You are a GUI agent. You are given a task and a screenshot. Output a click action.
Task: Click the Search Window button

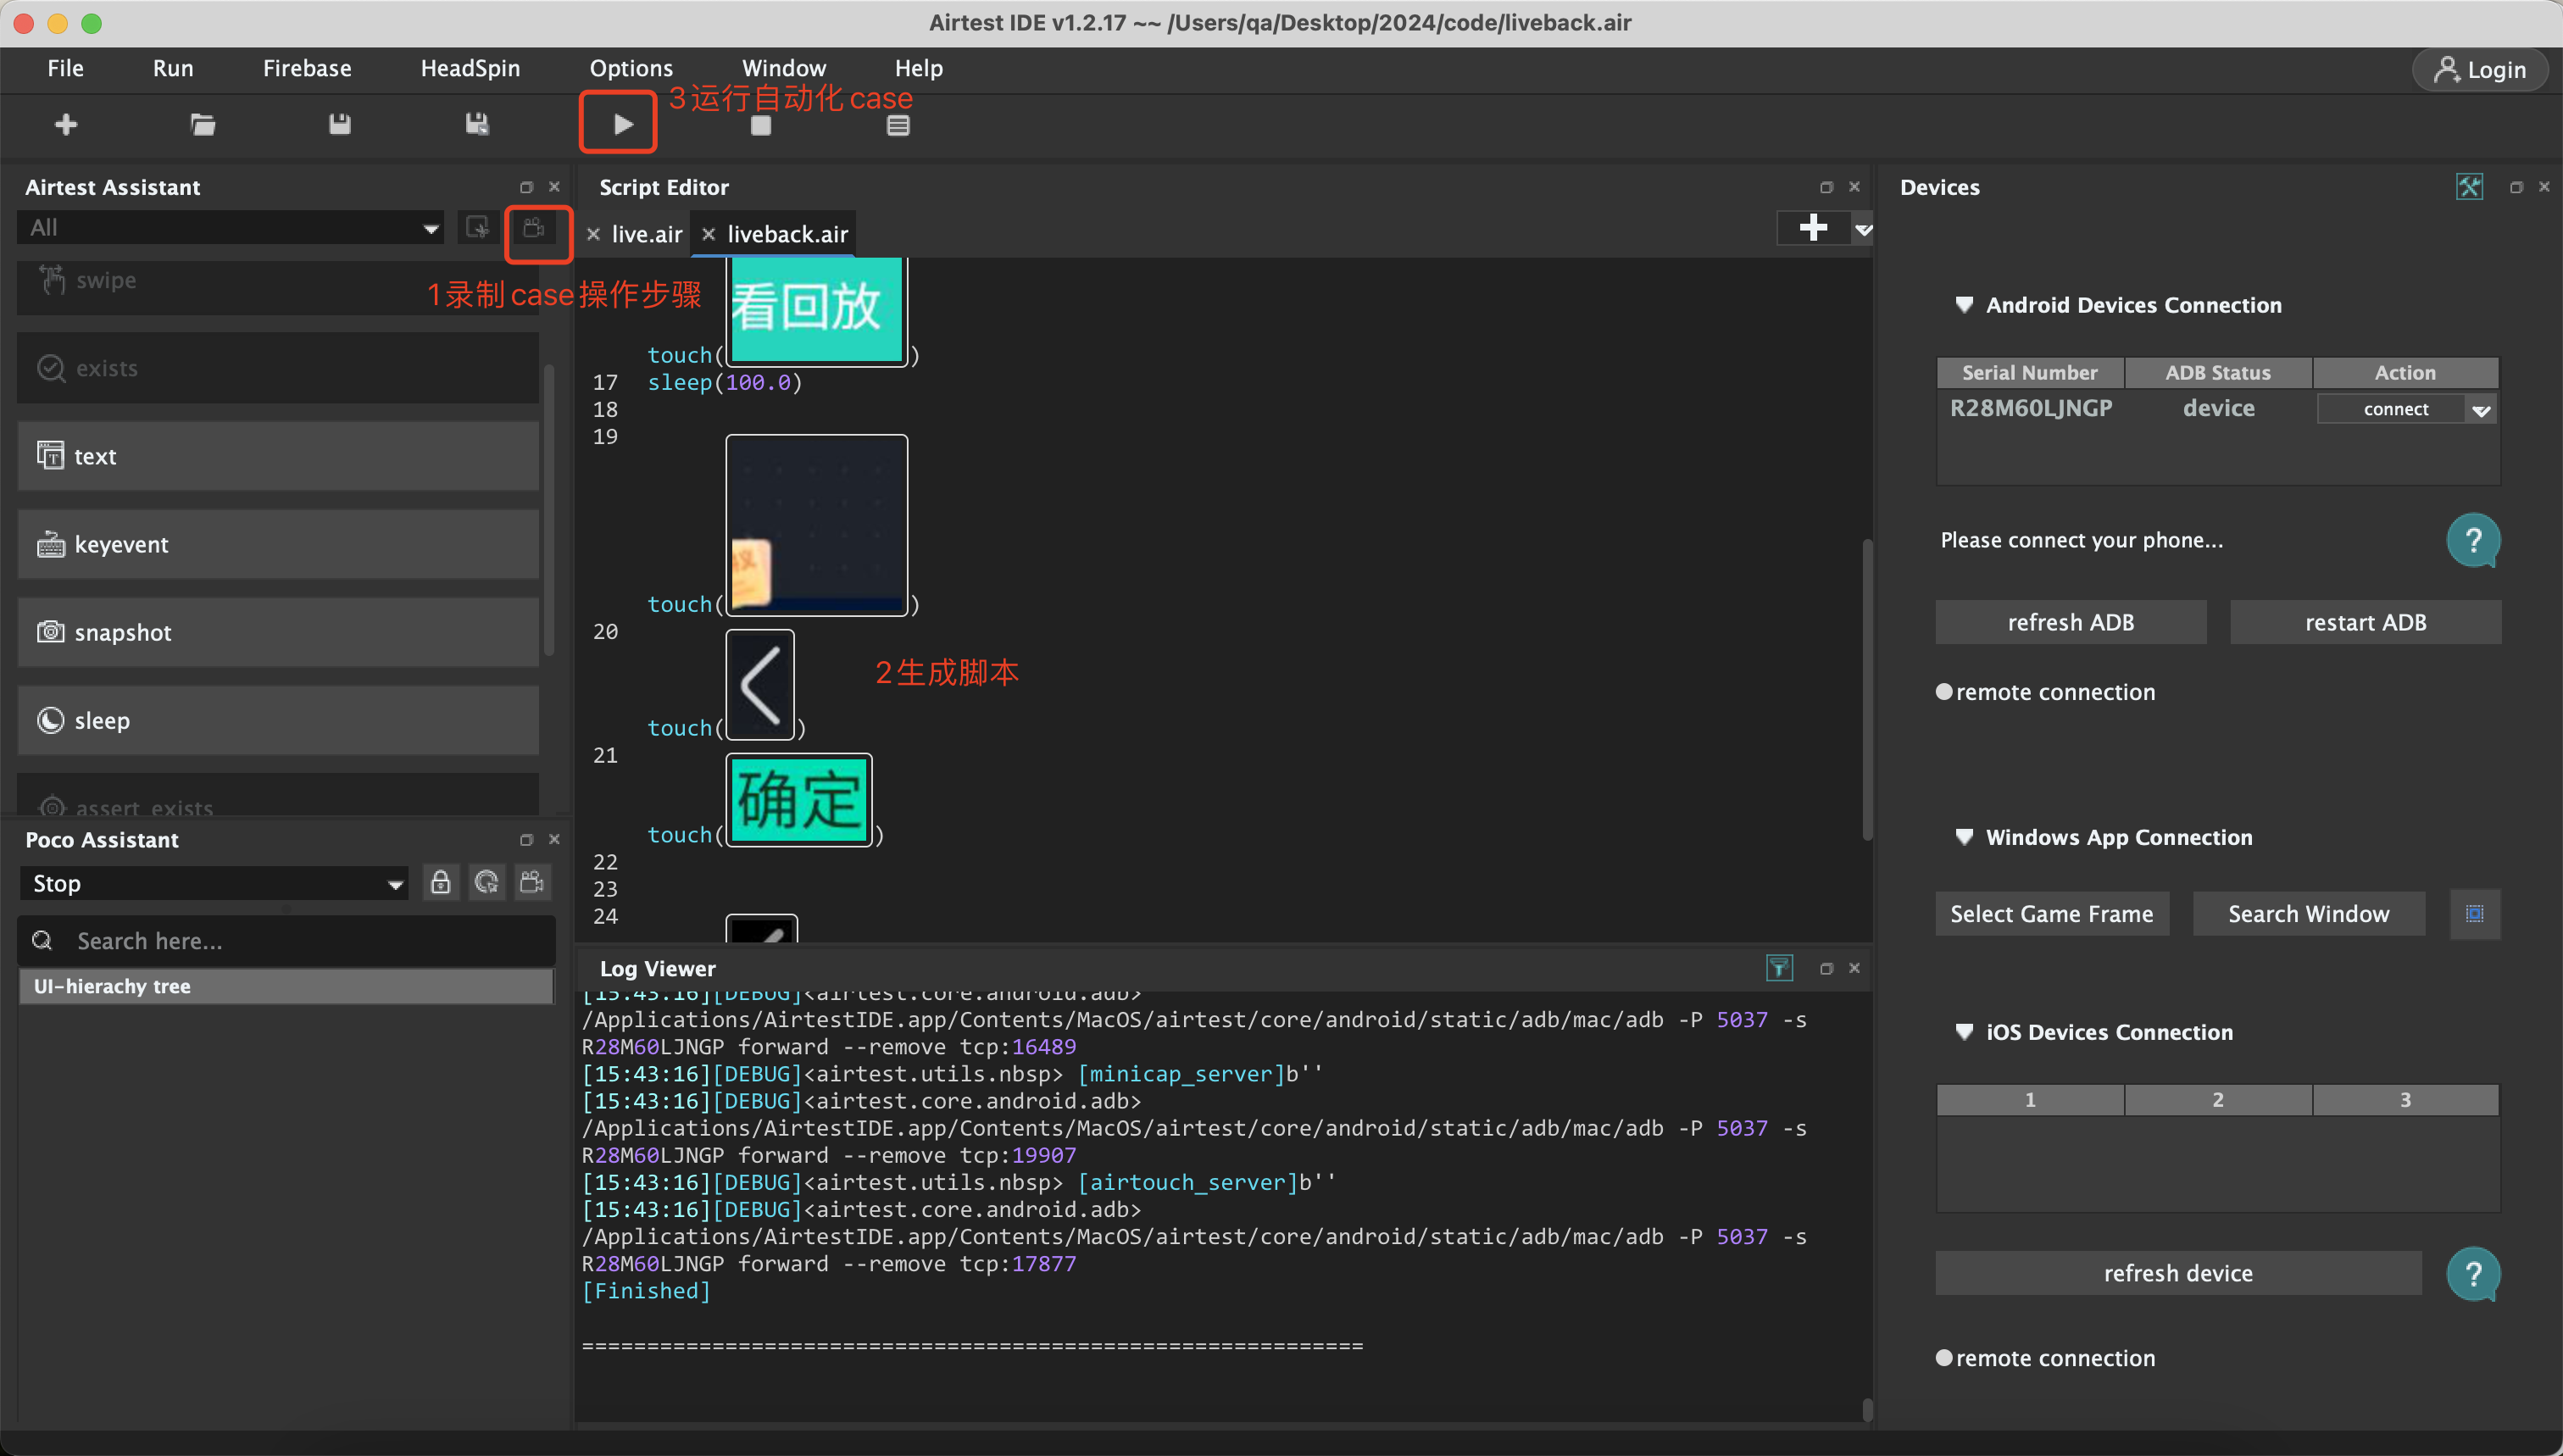point(2308,913)
